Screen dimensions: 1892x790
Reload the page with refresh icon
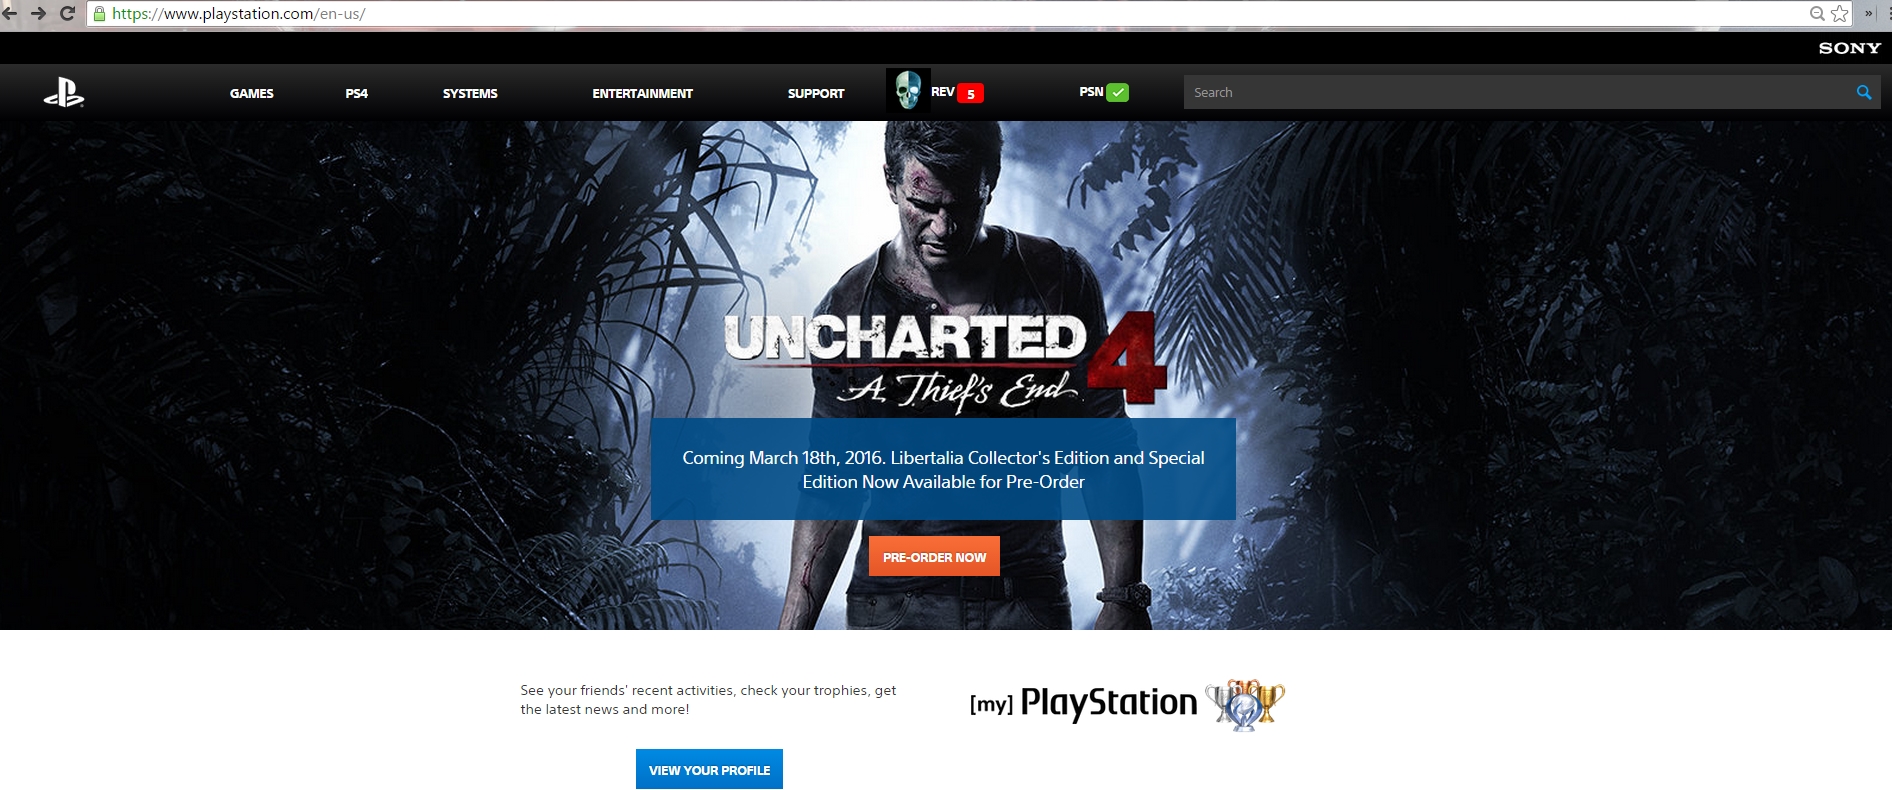point(67,14)
